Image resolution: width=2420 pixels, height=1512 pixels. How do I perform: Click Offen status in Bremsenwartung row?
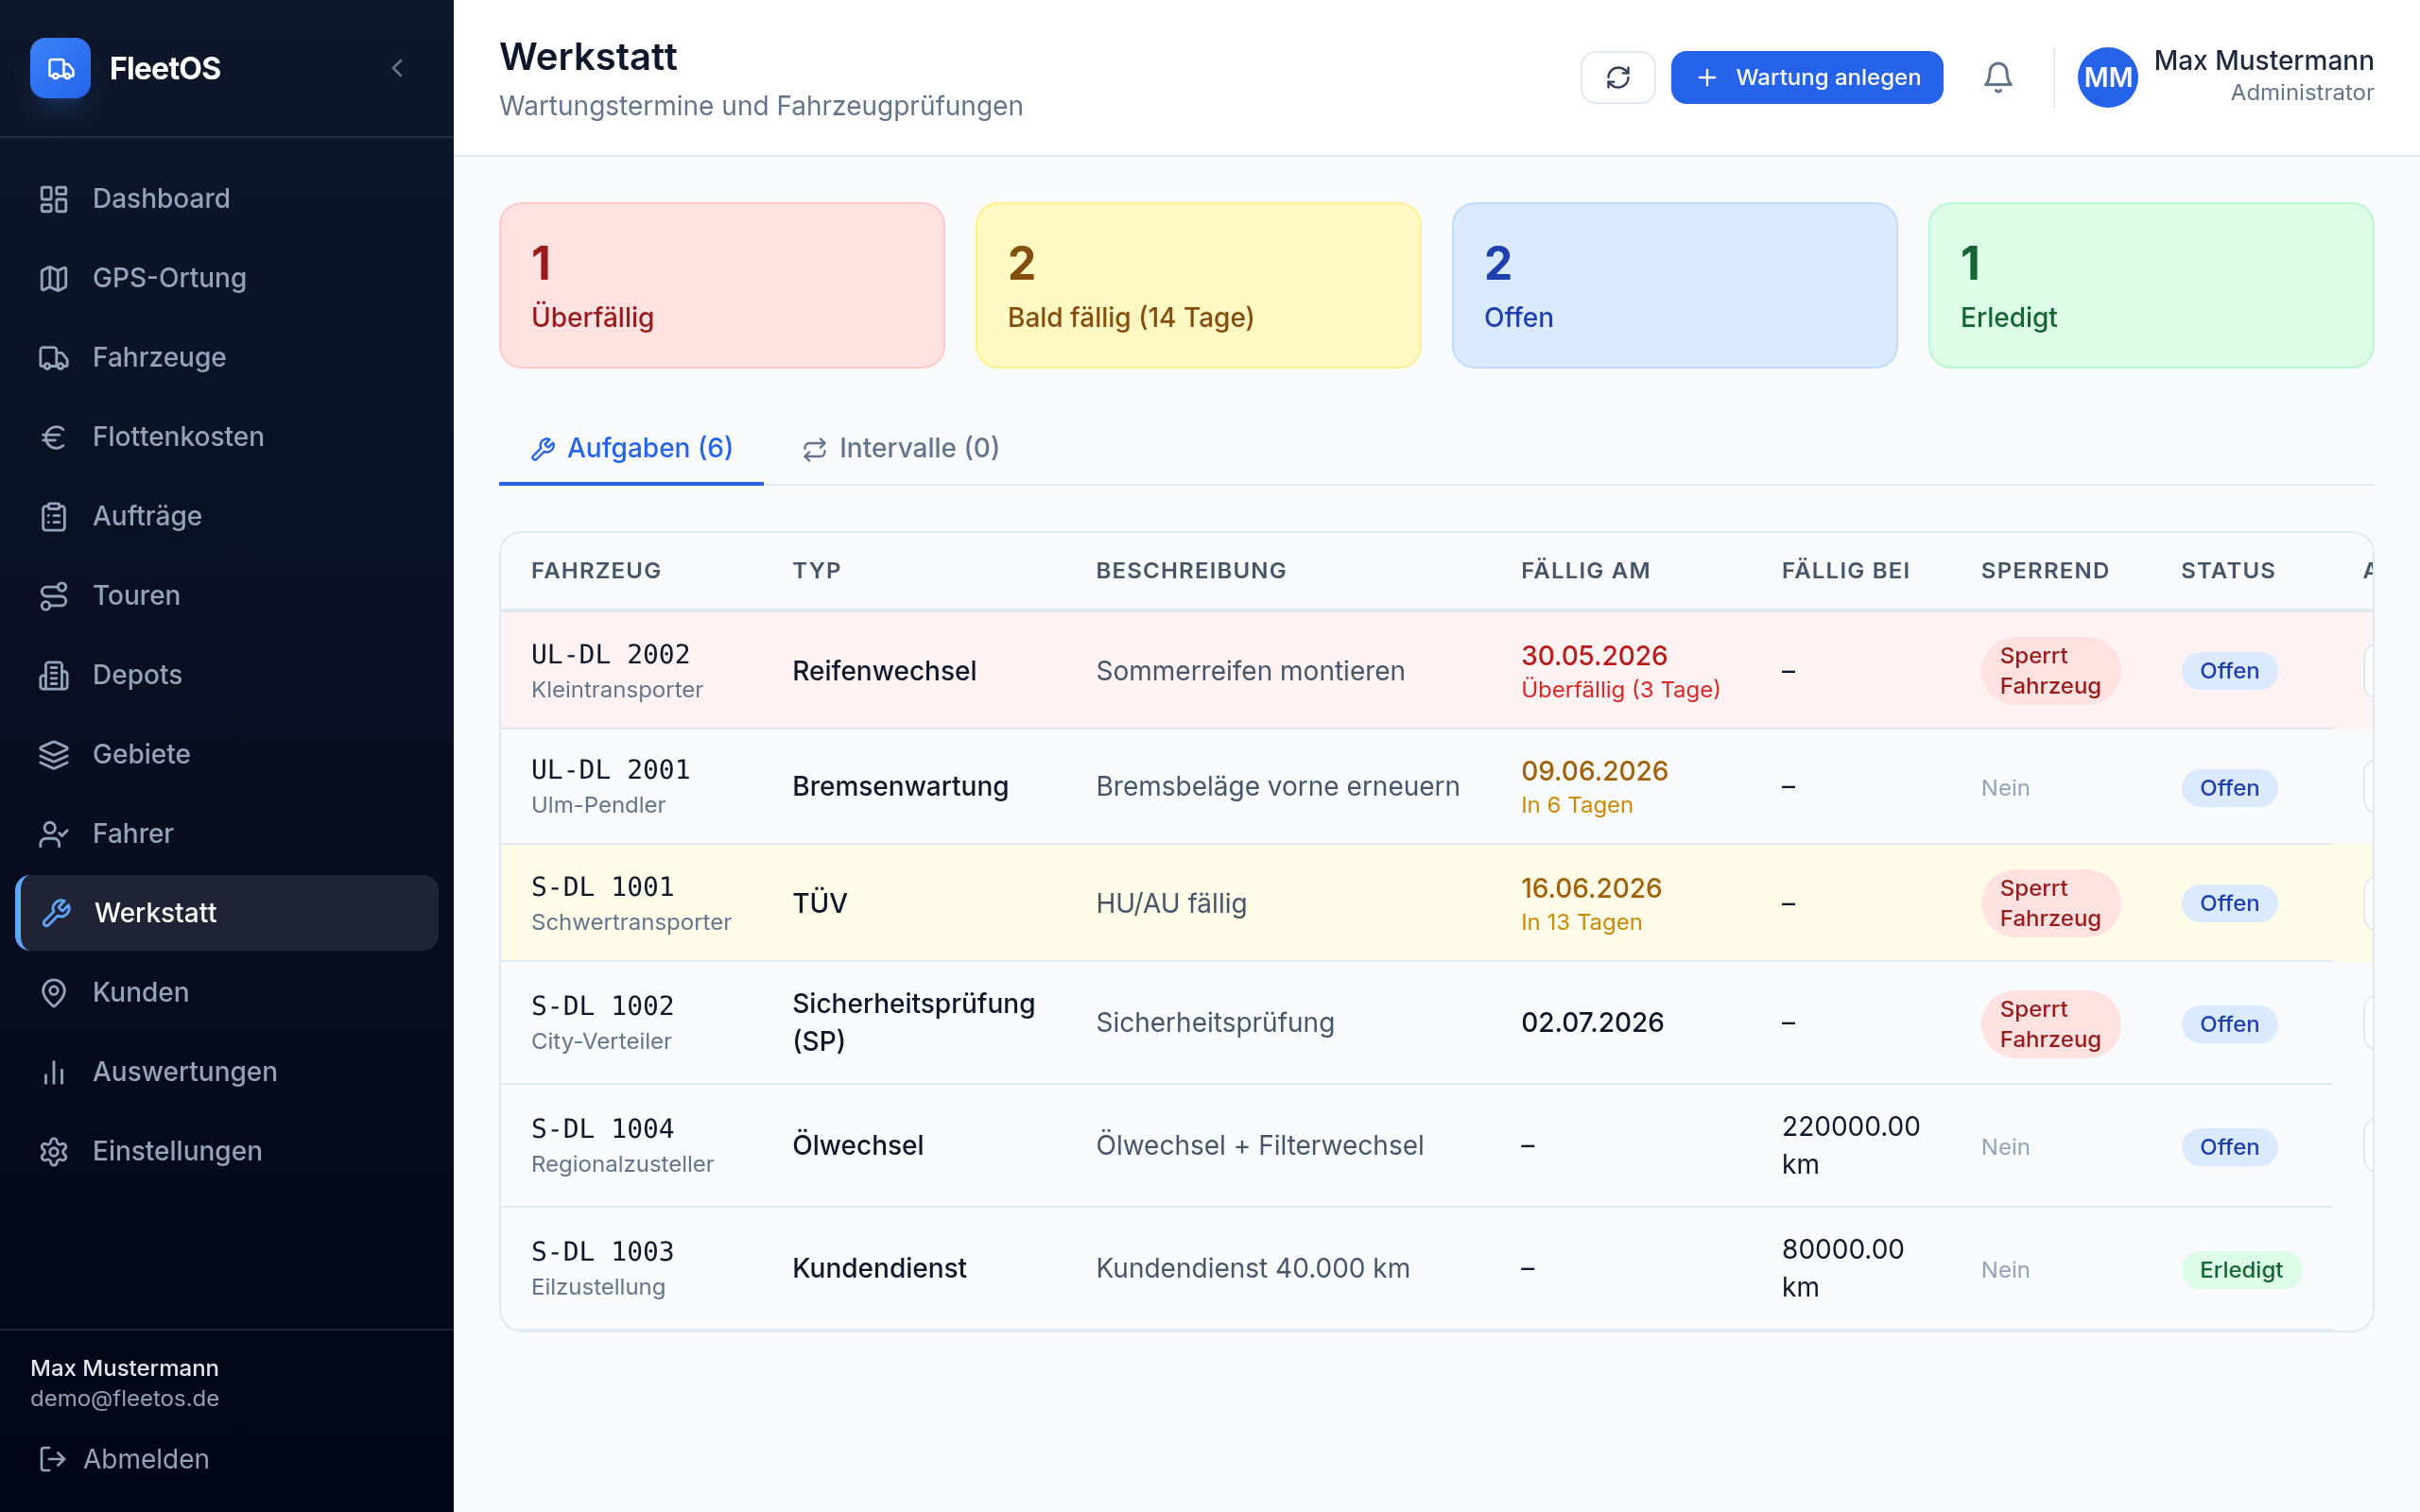point(2229,788)
